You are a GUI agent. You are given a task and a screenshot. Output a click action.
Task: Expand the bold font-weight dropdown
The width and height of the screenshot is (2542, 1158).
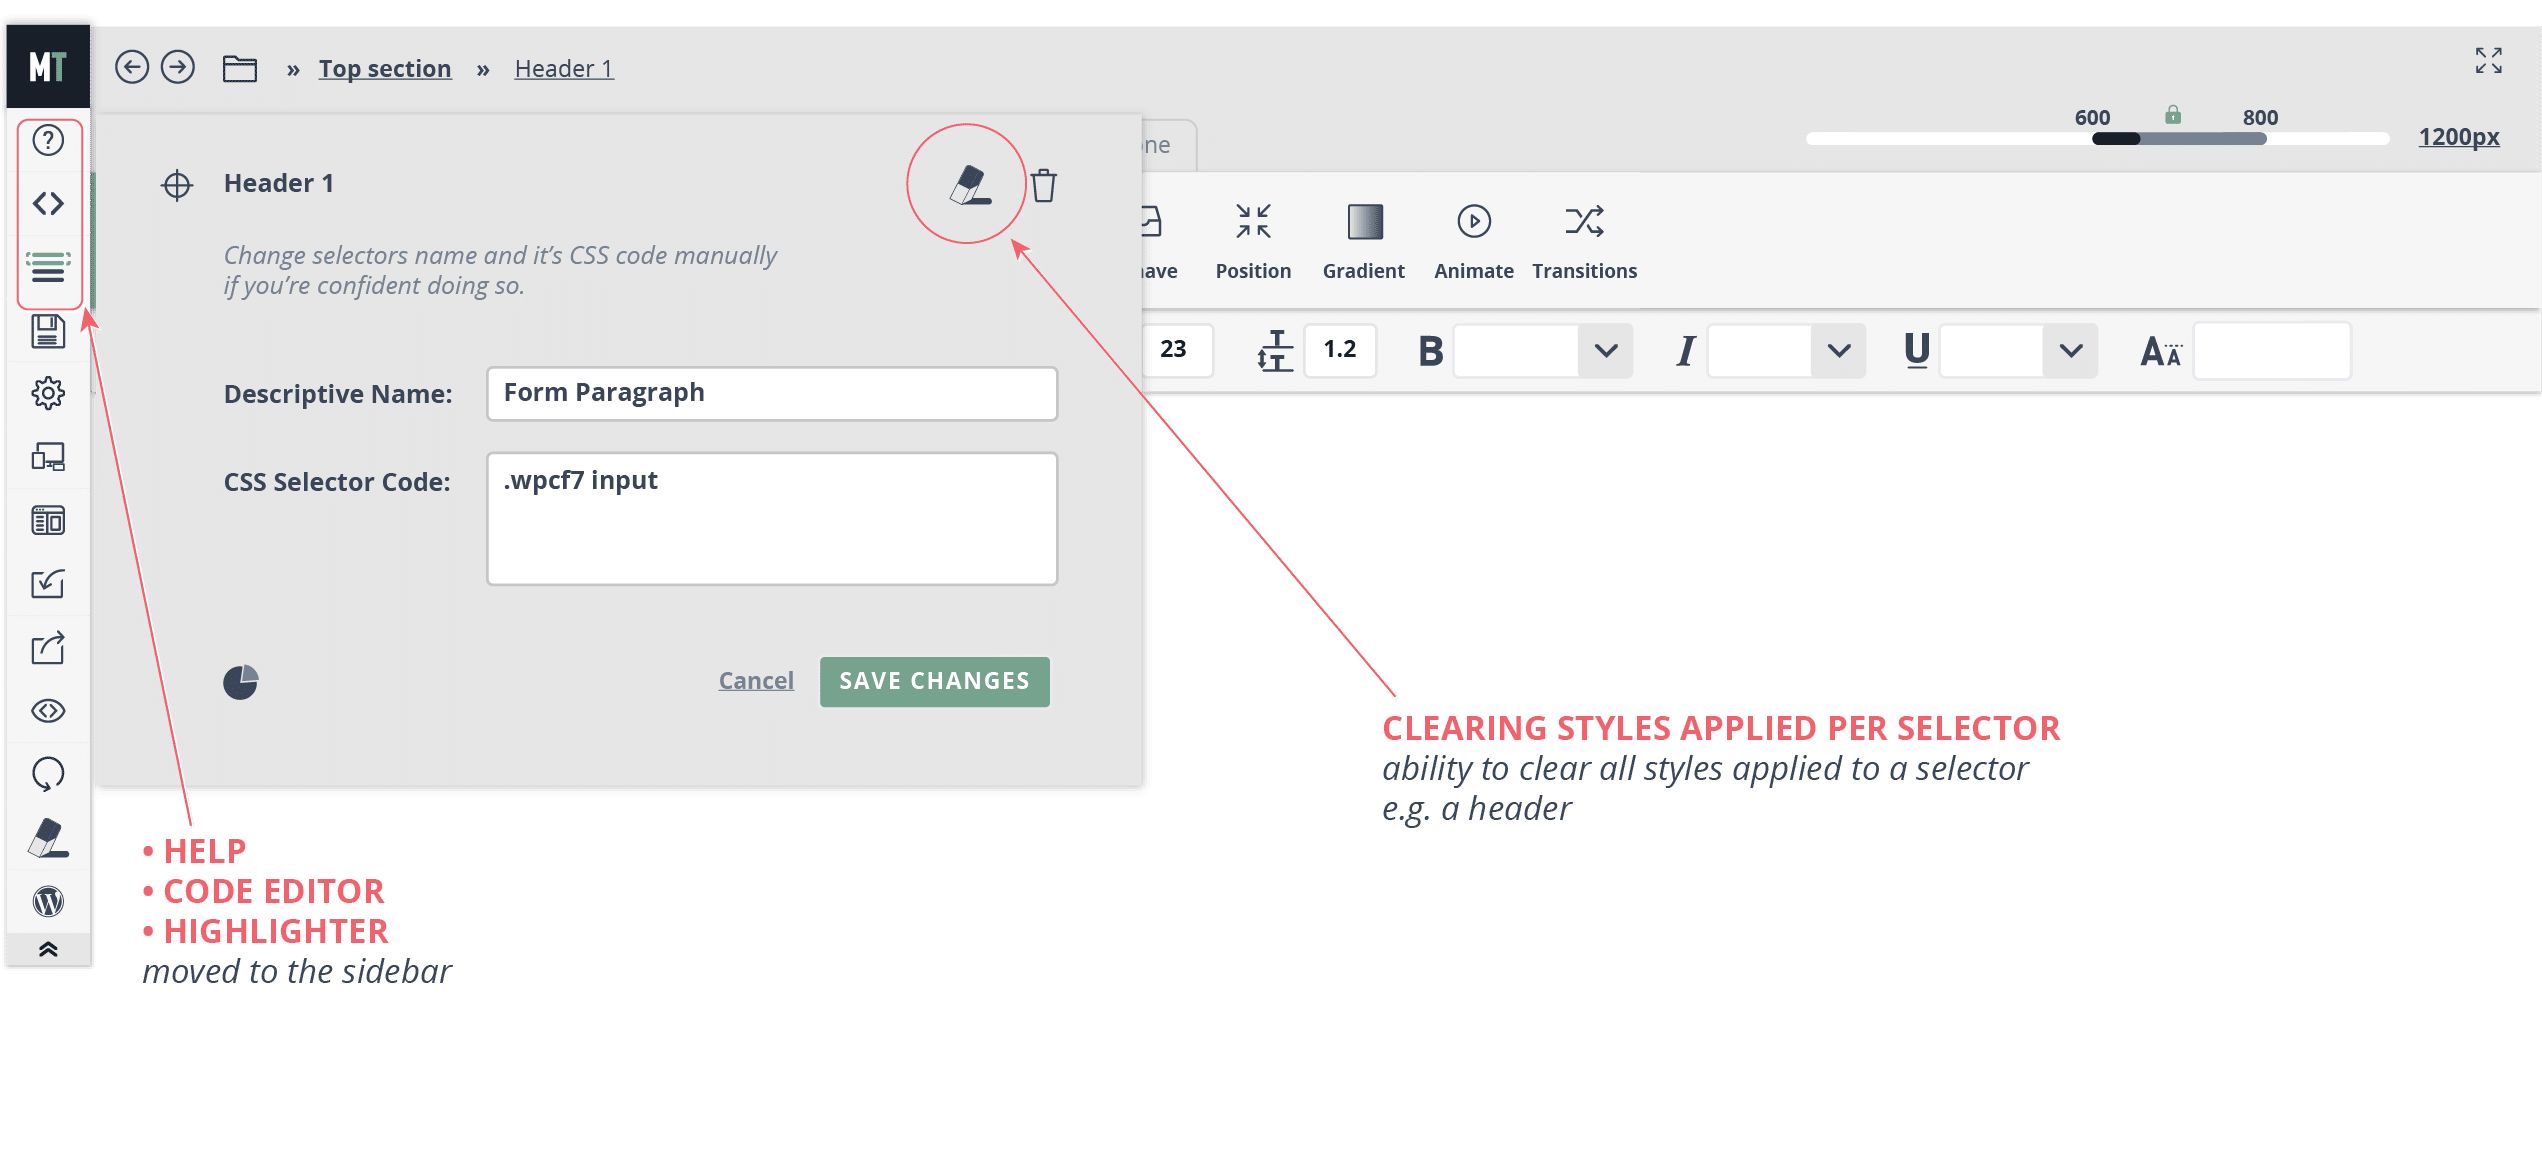click(1605, 351)
